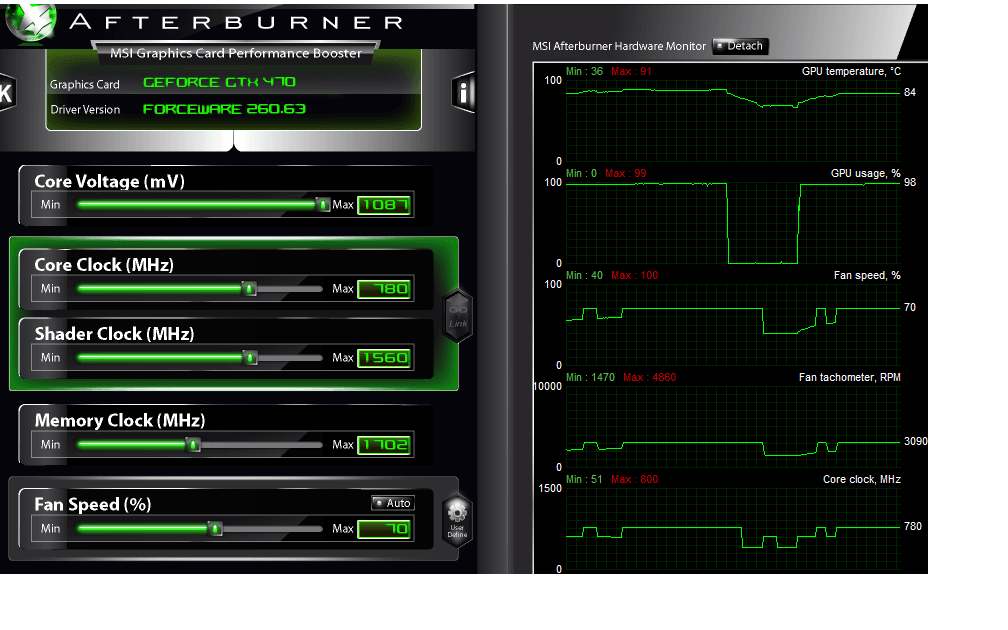Click the GPU temperature graph

tap(733, 120)
